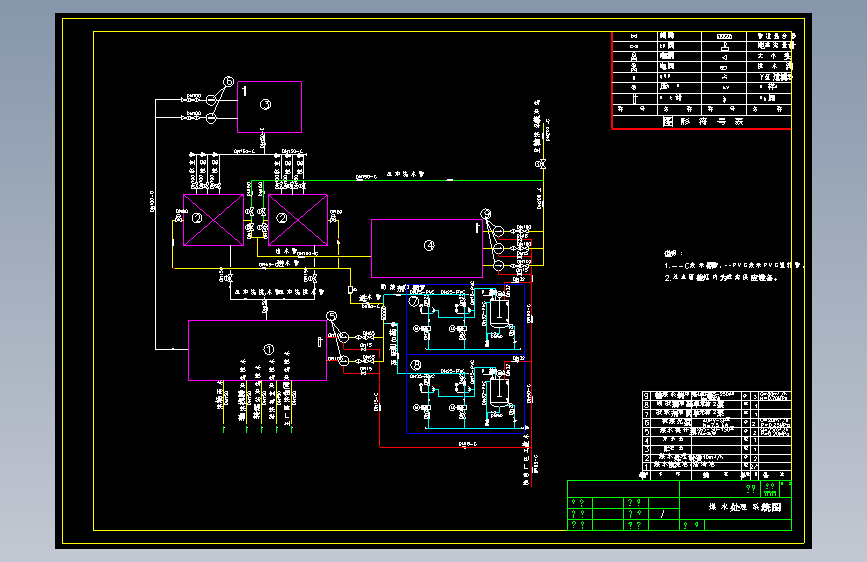Click the upper pump symbol feeding tank 3
This screenshot has height=562, width=867.
point(211,100)
